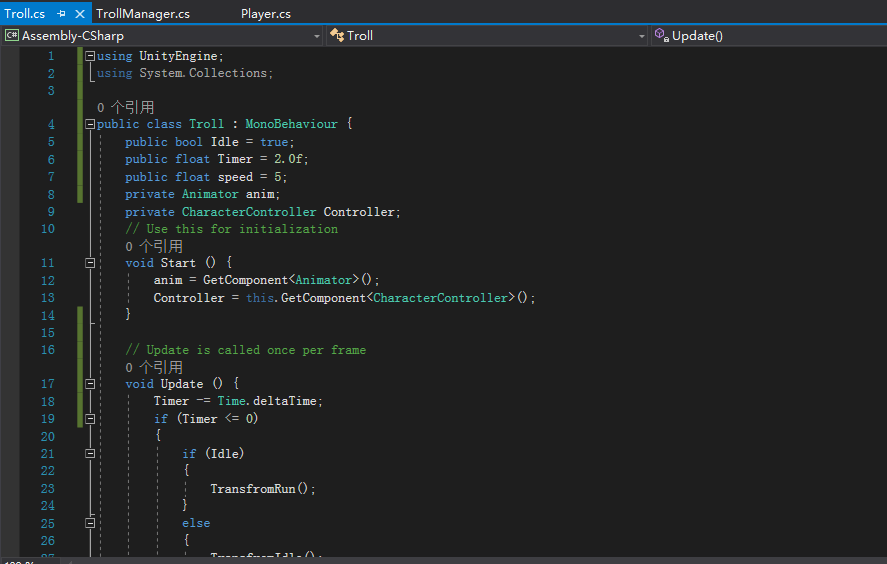The image size is (887, 564).
Task: Select the Troll.cs tab
Action: [x=24, y=14]
